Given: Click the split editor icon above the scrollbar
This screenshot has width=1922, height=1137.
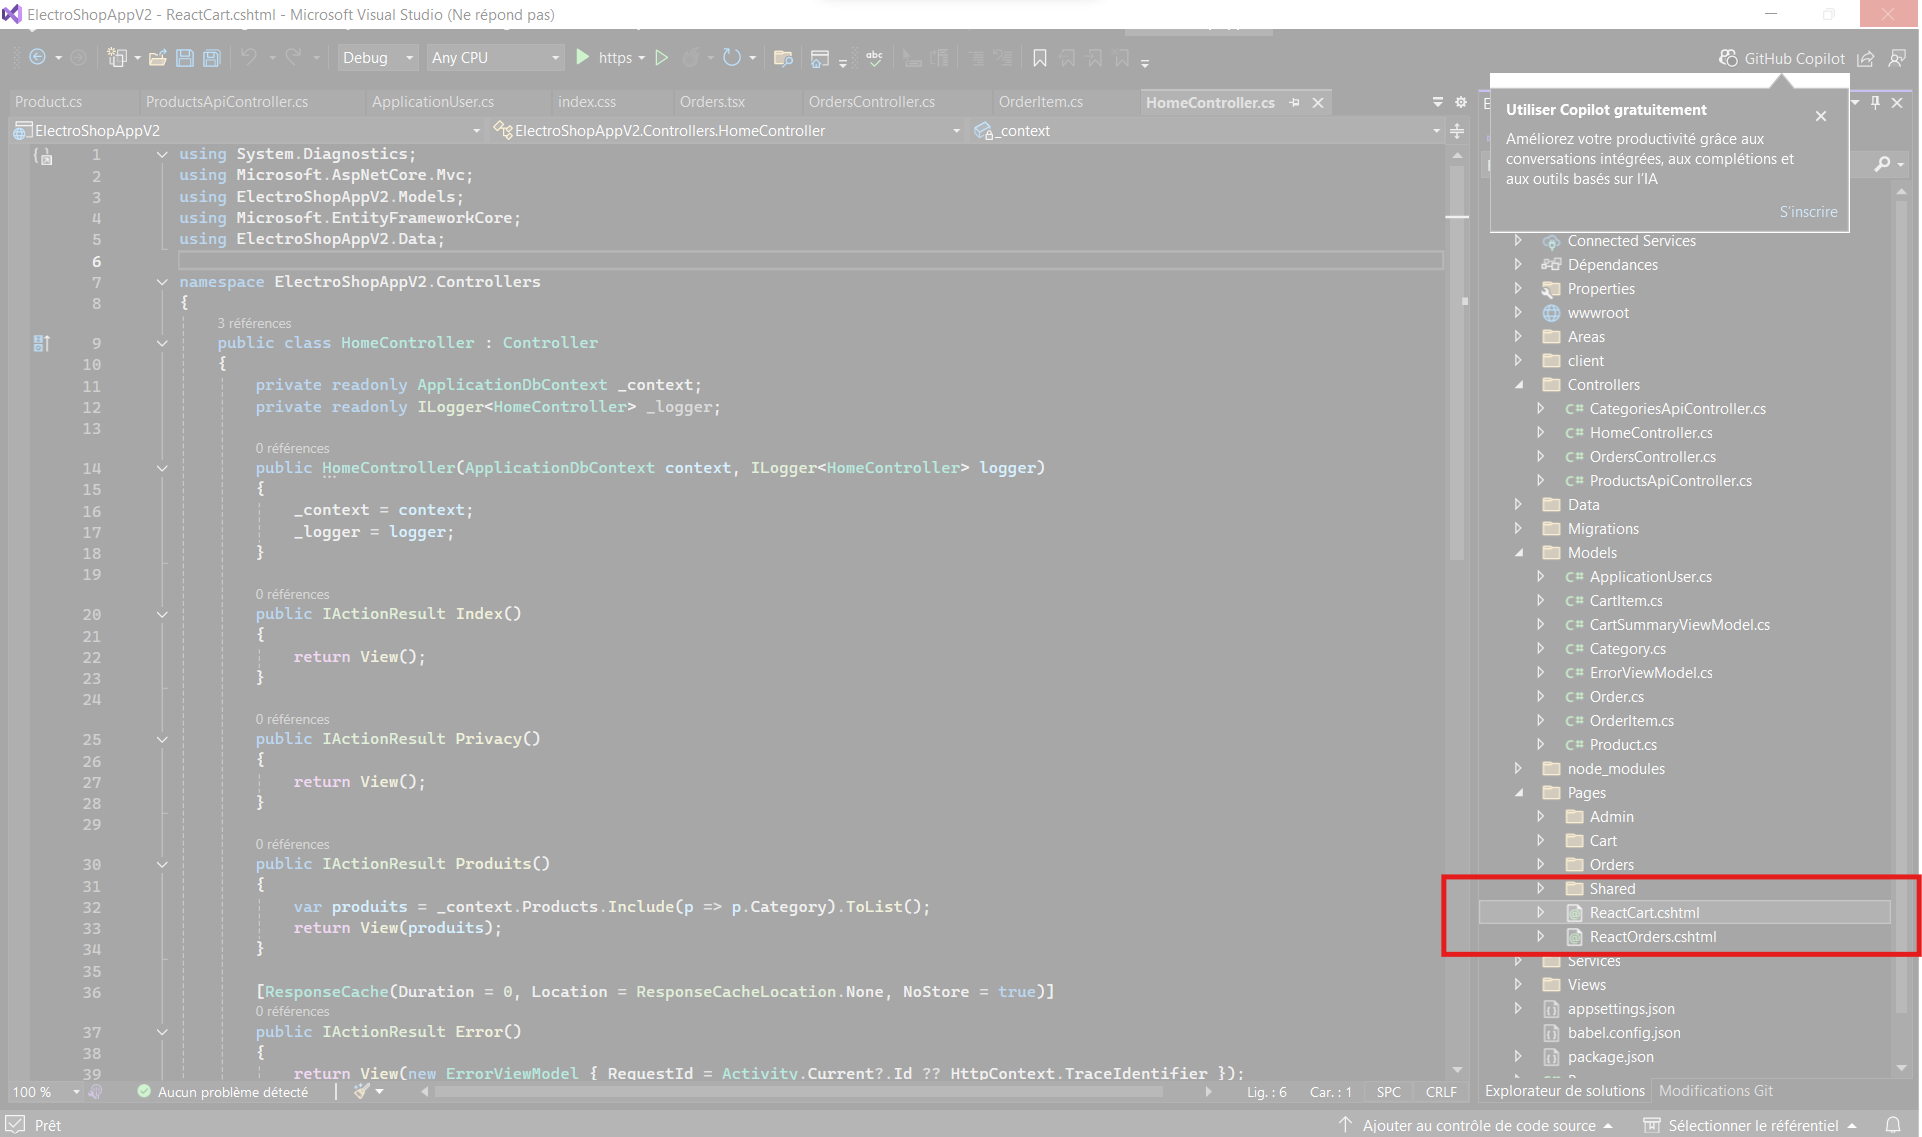Looking at the screenshot, I should tap(1457, 131).
